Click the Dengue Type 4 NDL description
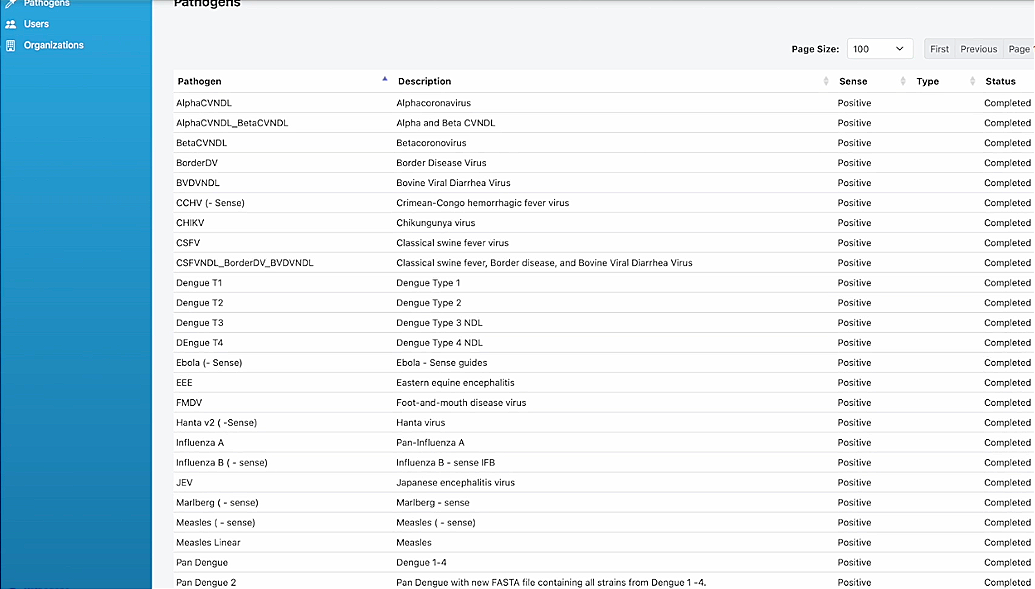Viewport: 1035px width, 589px height. coord(439,343)
